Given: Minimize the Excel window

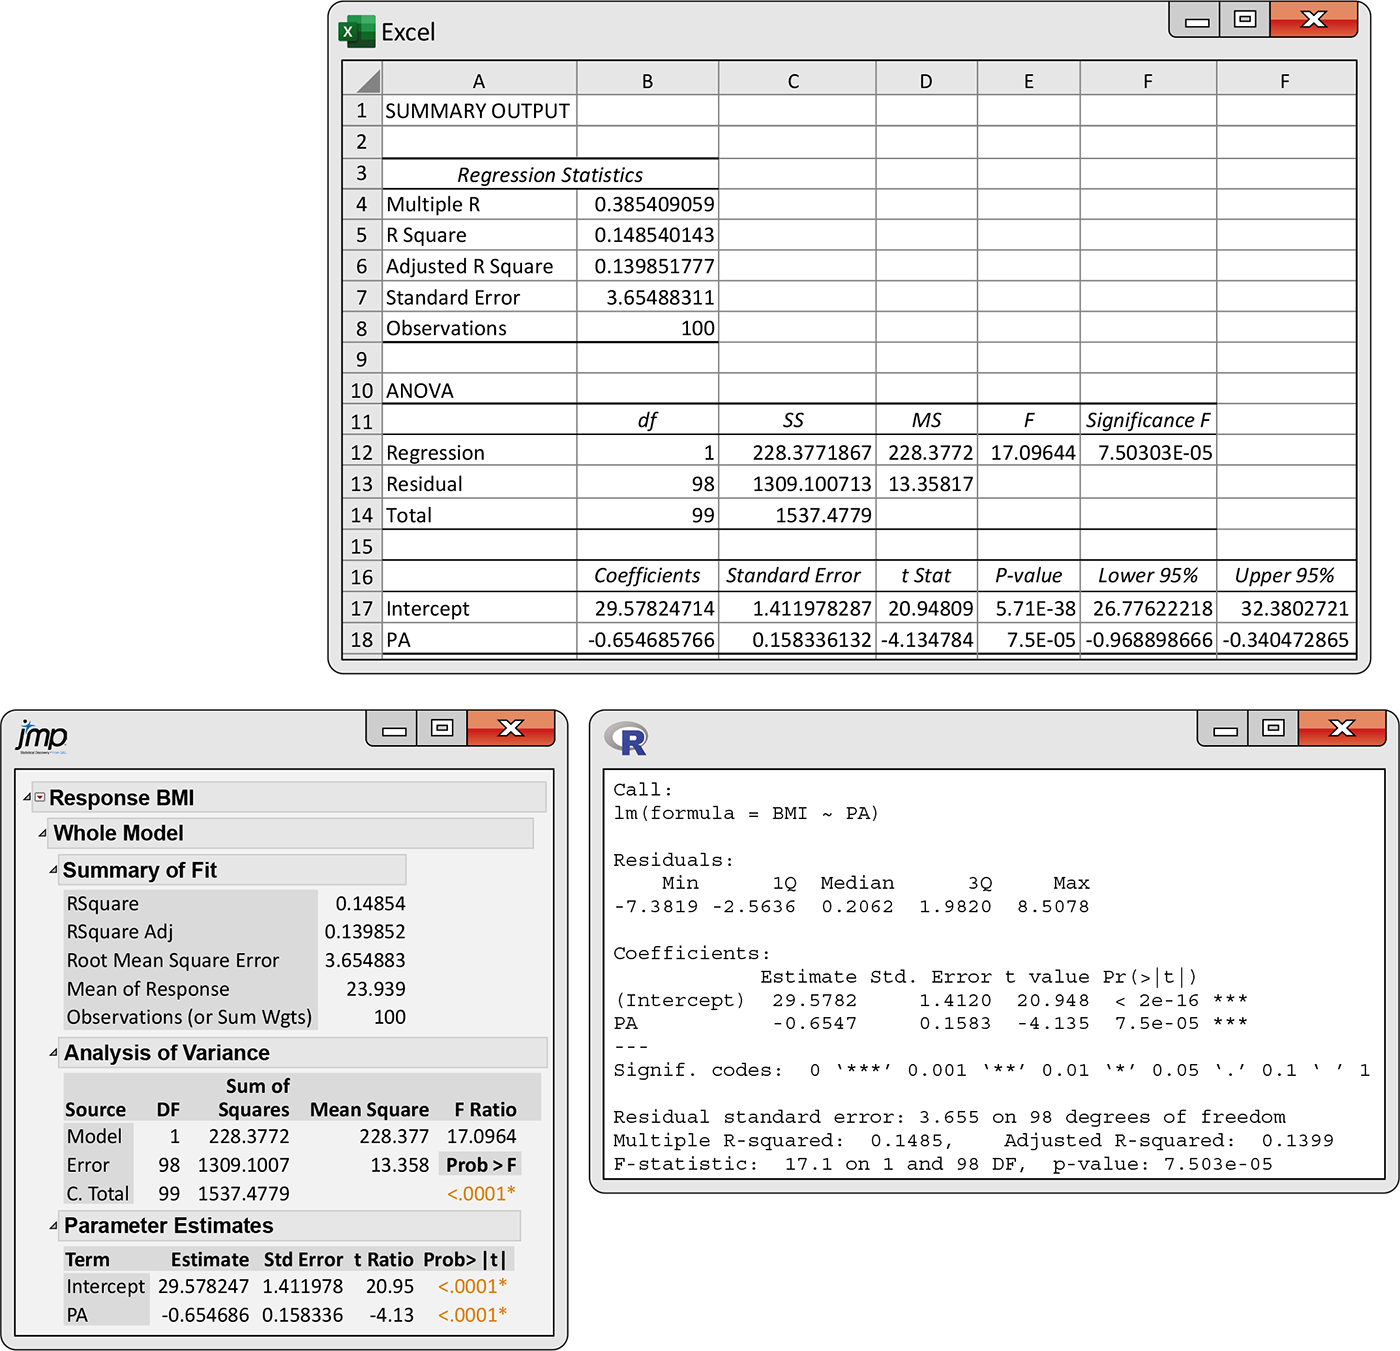Looking at the screenshot, I should (1197, 21).
